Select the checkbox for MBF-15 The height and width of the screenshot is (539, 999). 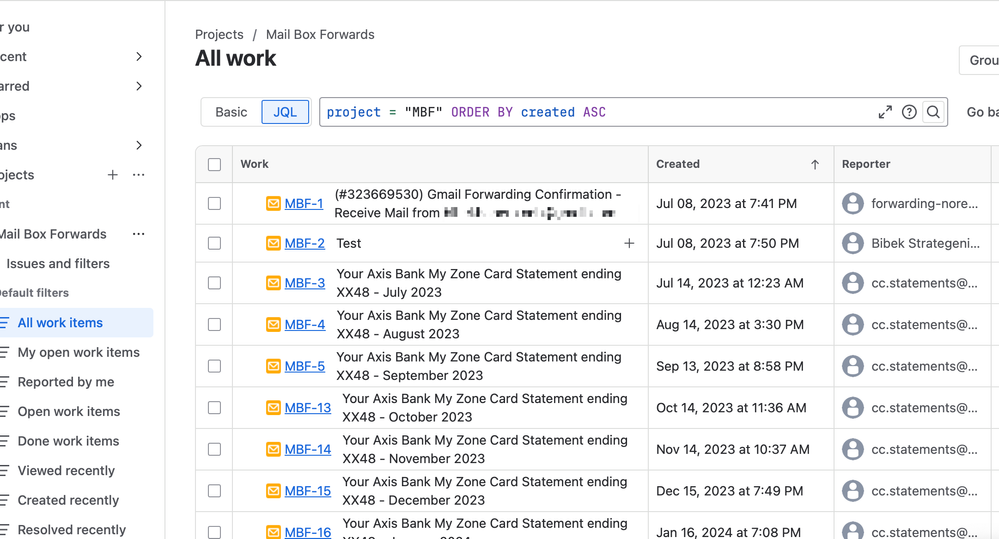pyautogui.click(x=215, y=491)
